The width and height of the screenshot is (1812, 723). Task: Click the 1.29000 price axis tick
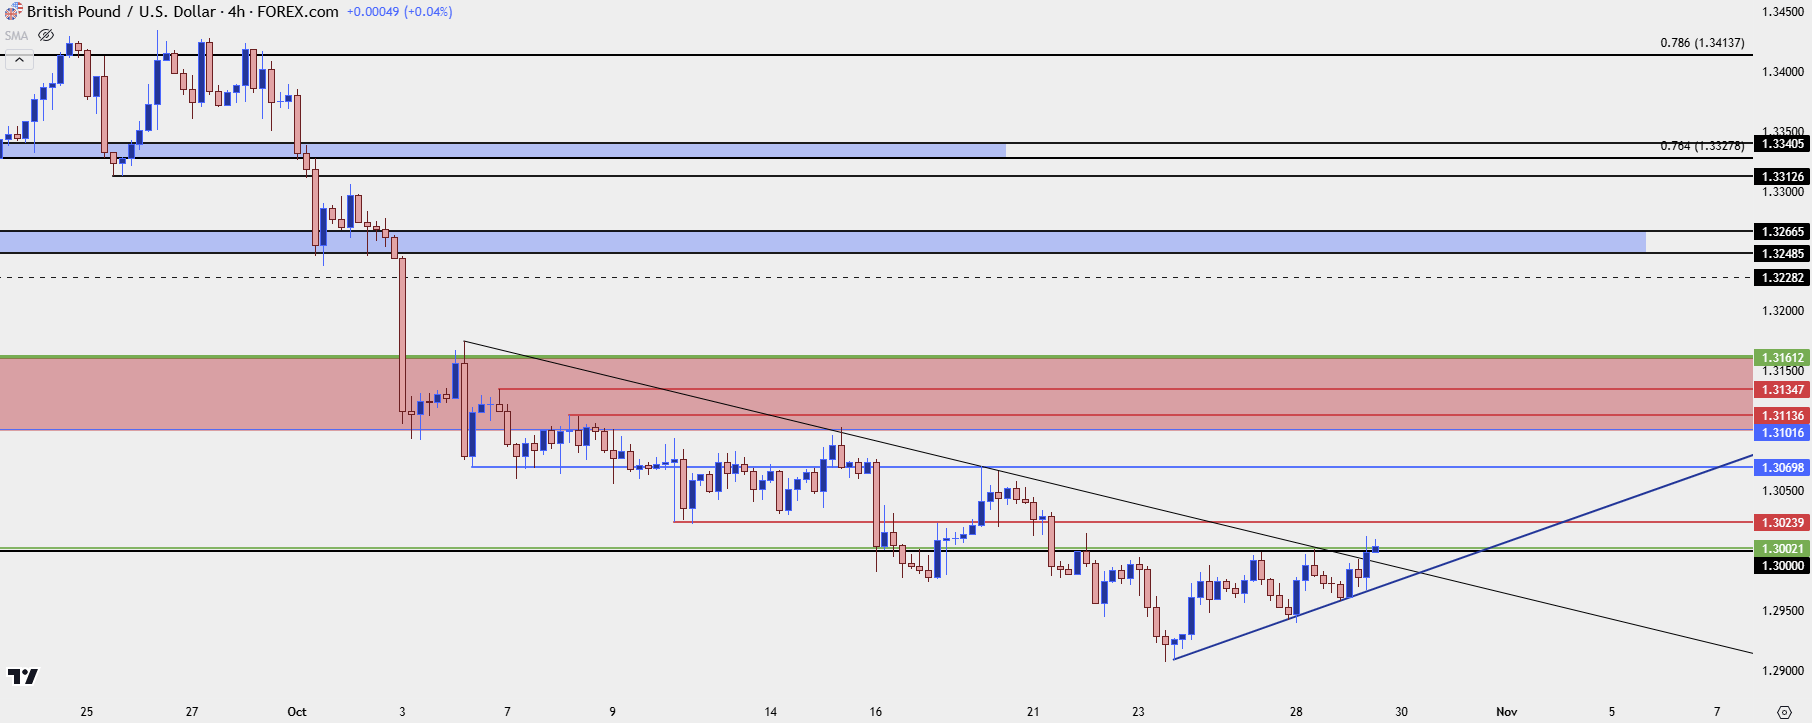(1783, 671)
